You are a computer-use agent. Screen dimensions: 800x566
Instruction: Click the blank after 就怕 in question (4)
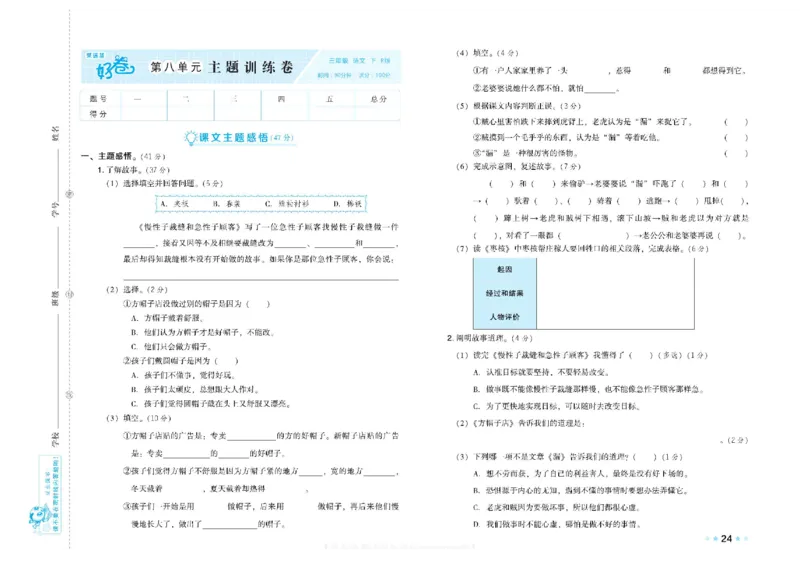point(599,89)
